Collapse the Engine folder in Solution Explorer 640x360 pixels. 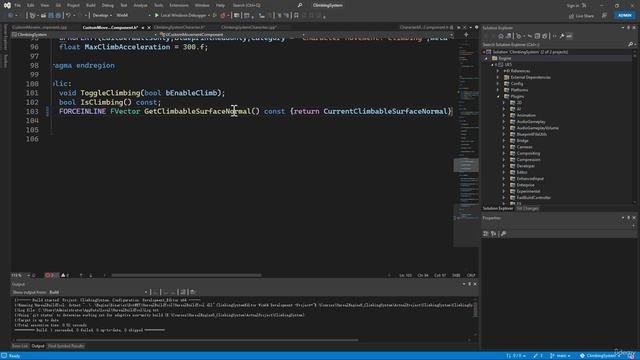tap(487, 58)
